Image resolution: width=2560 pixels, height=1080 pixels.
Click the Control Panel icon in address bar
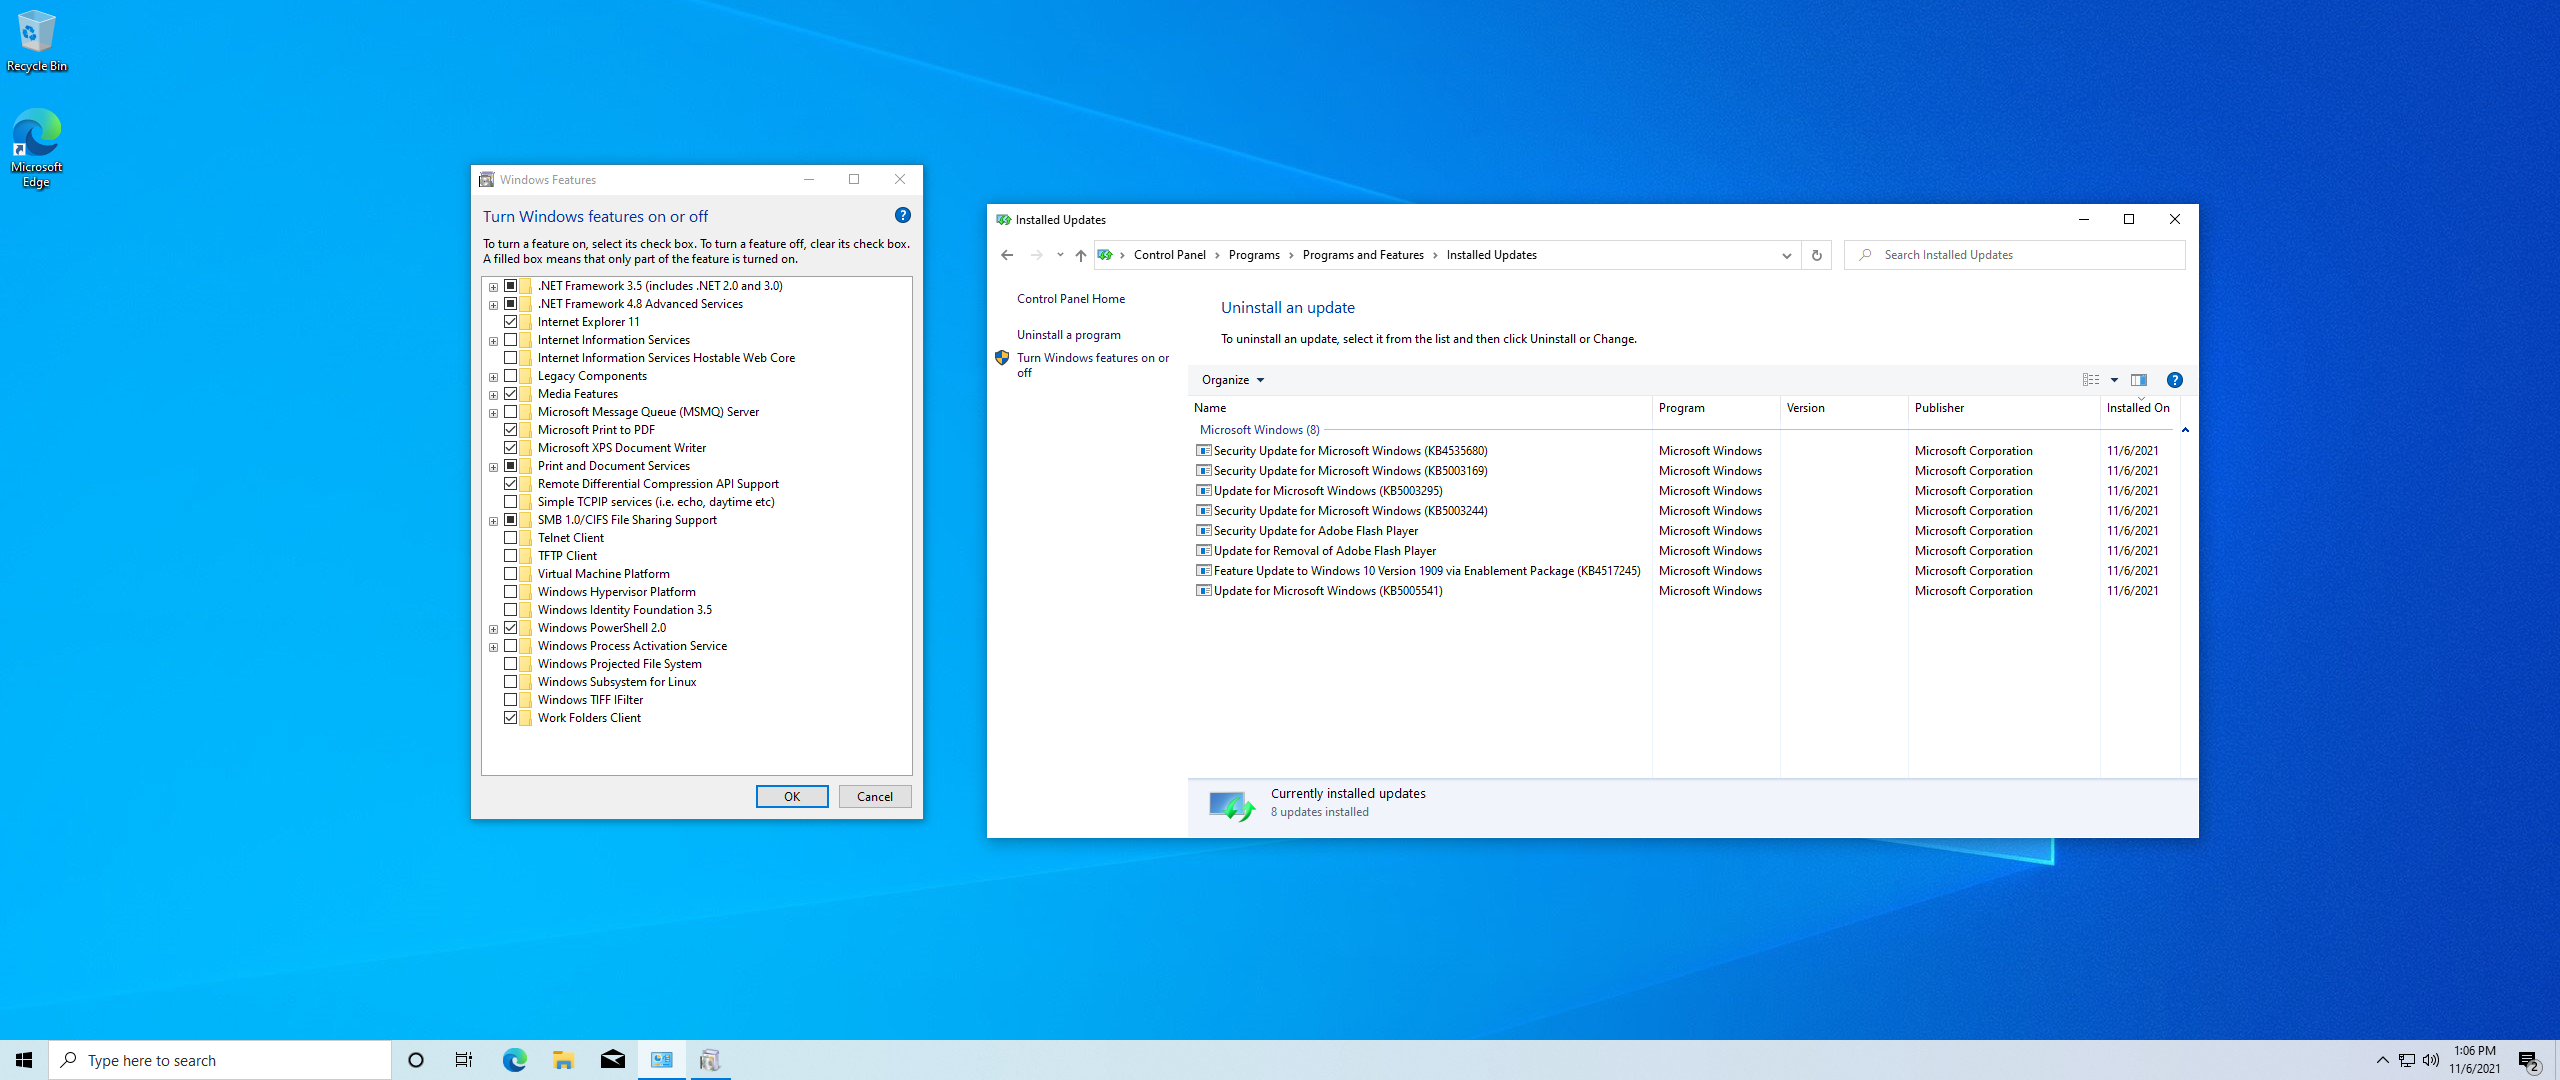pos(1105,255)
